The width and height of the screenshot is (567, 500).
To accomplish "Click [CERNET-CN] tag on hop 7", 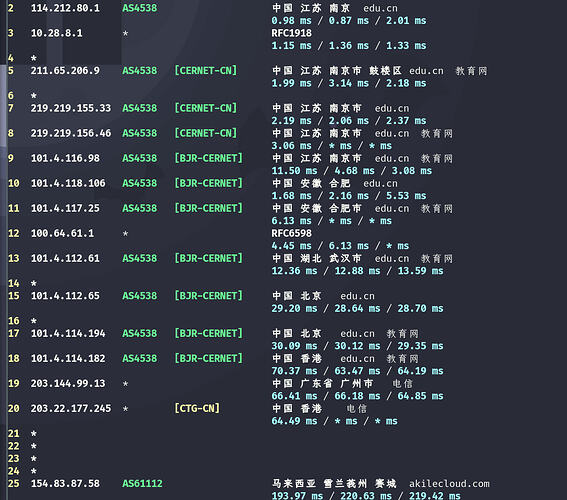I will click(x=206, y=108).
